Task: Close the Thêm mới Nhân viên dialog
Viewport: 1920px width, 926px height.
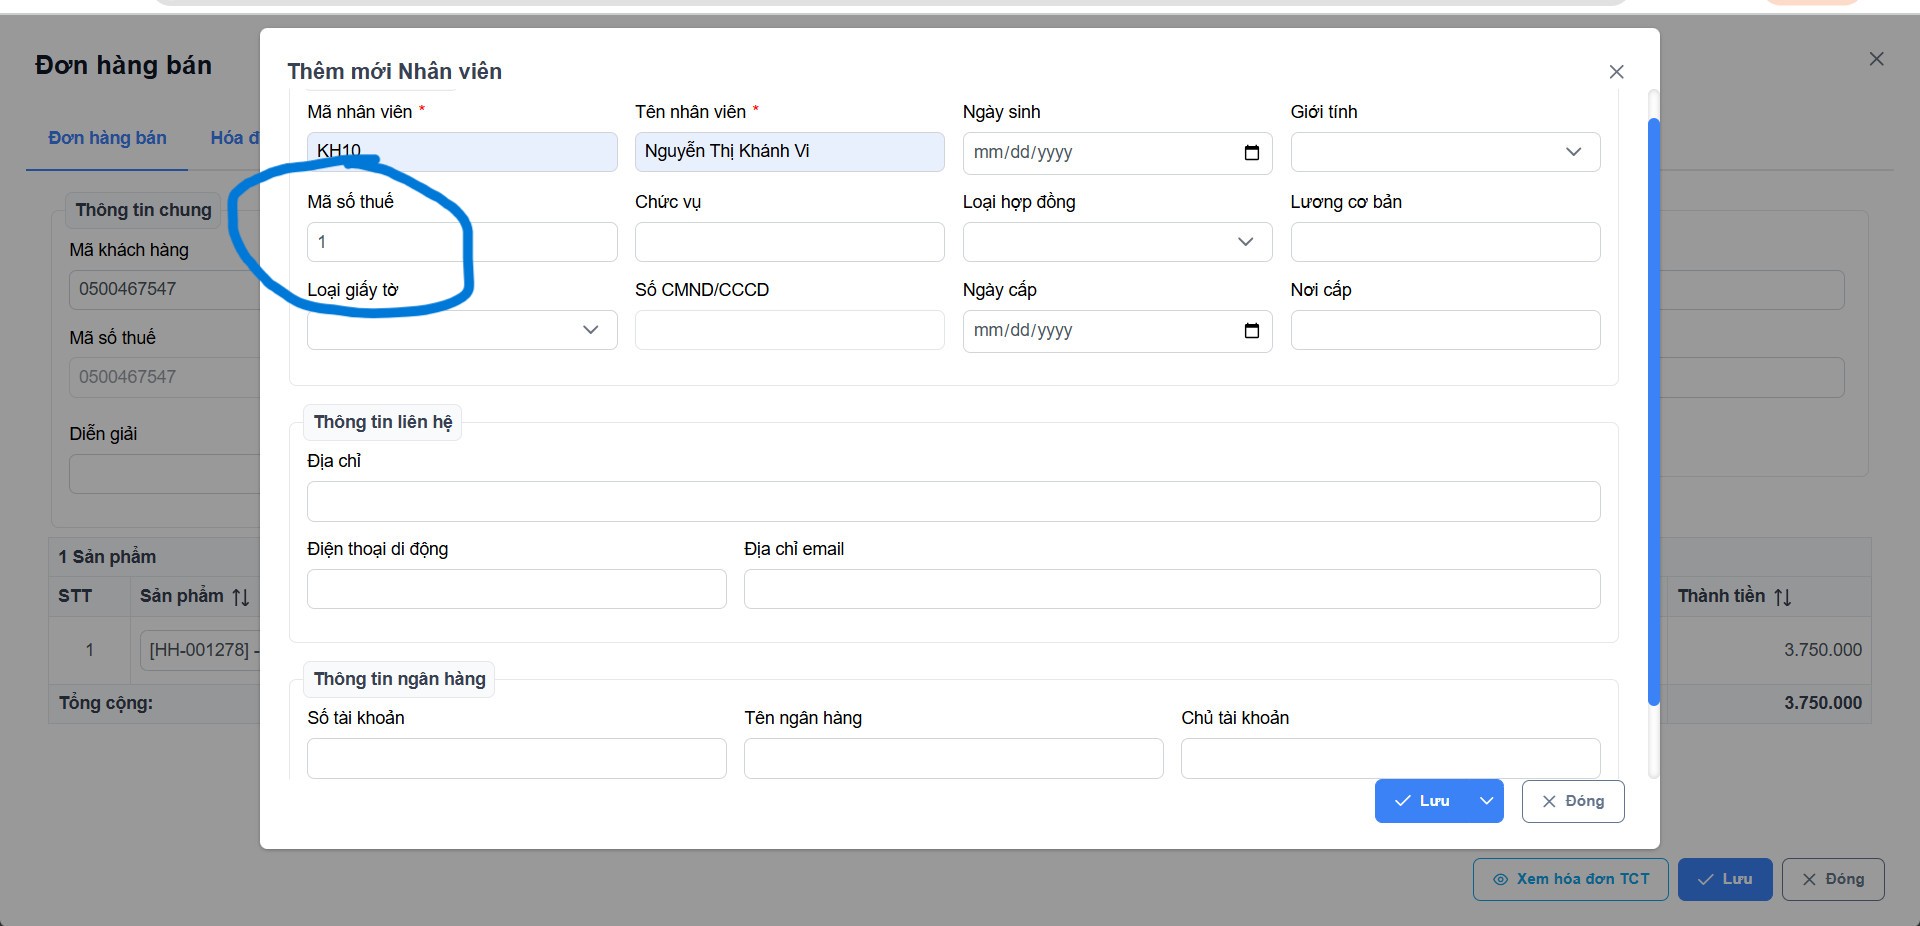Action: point(1616,72)
